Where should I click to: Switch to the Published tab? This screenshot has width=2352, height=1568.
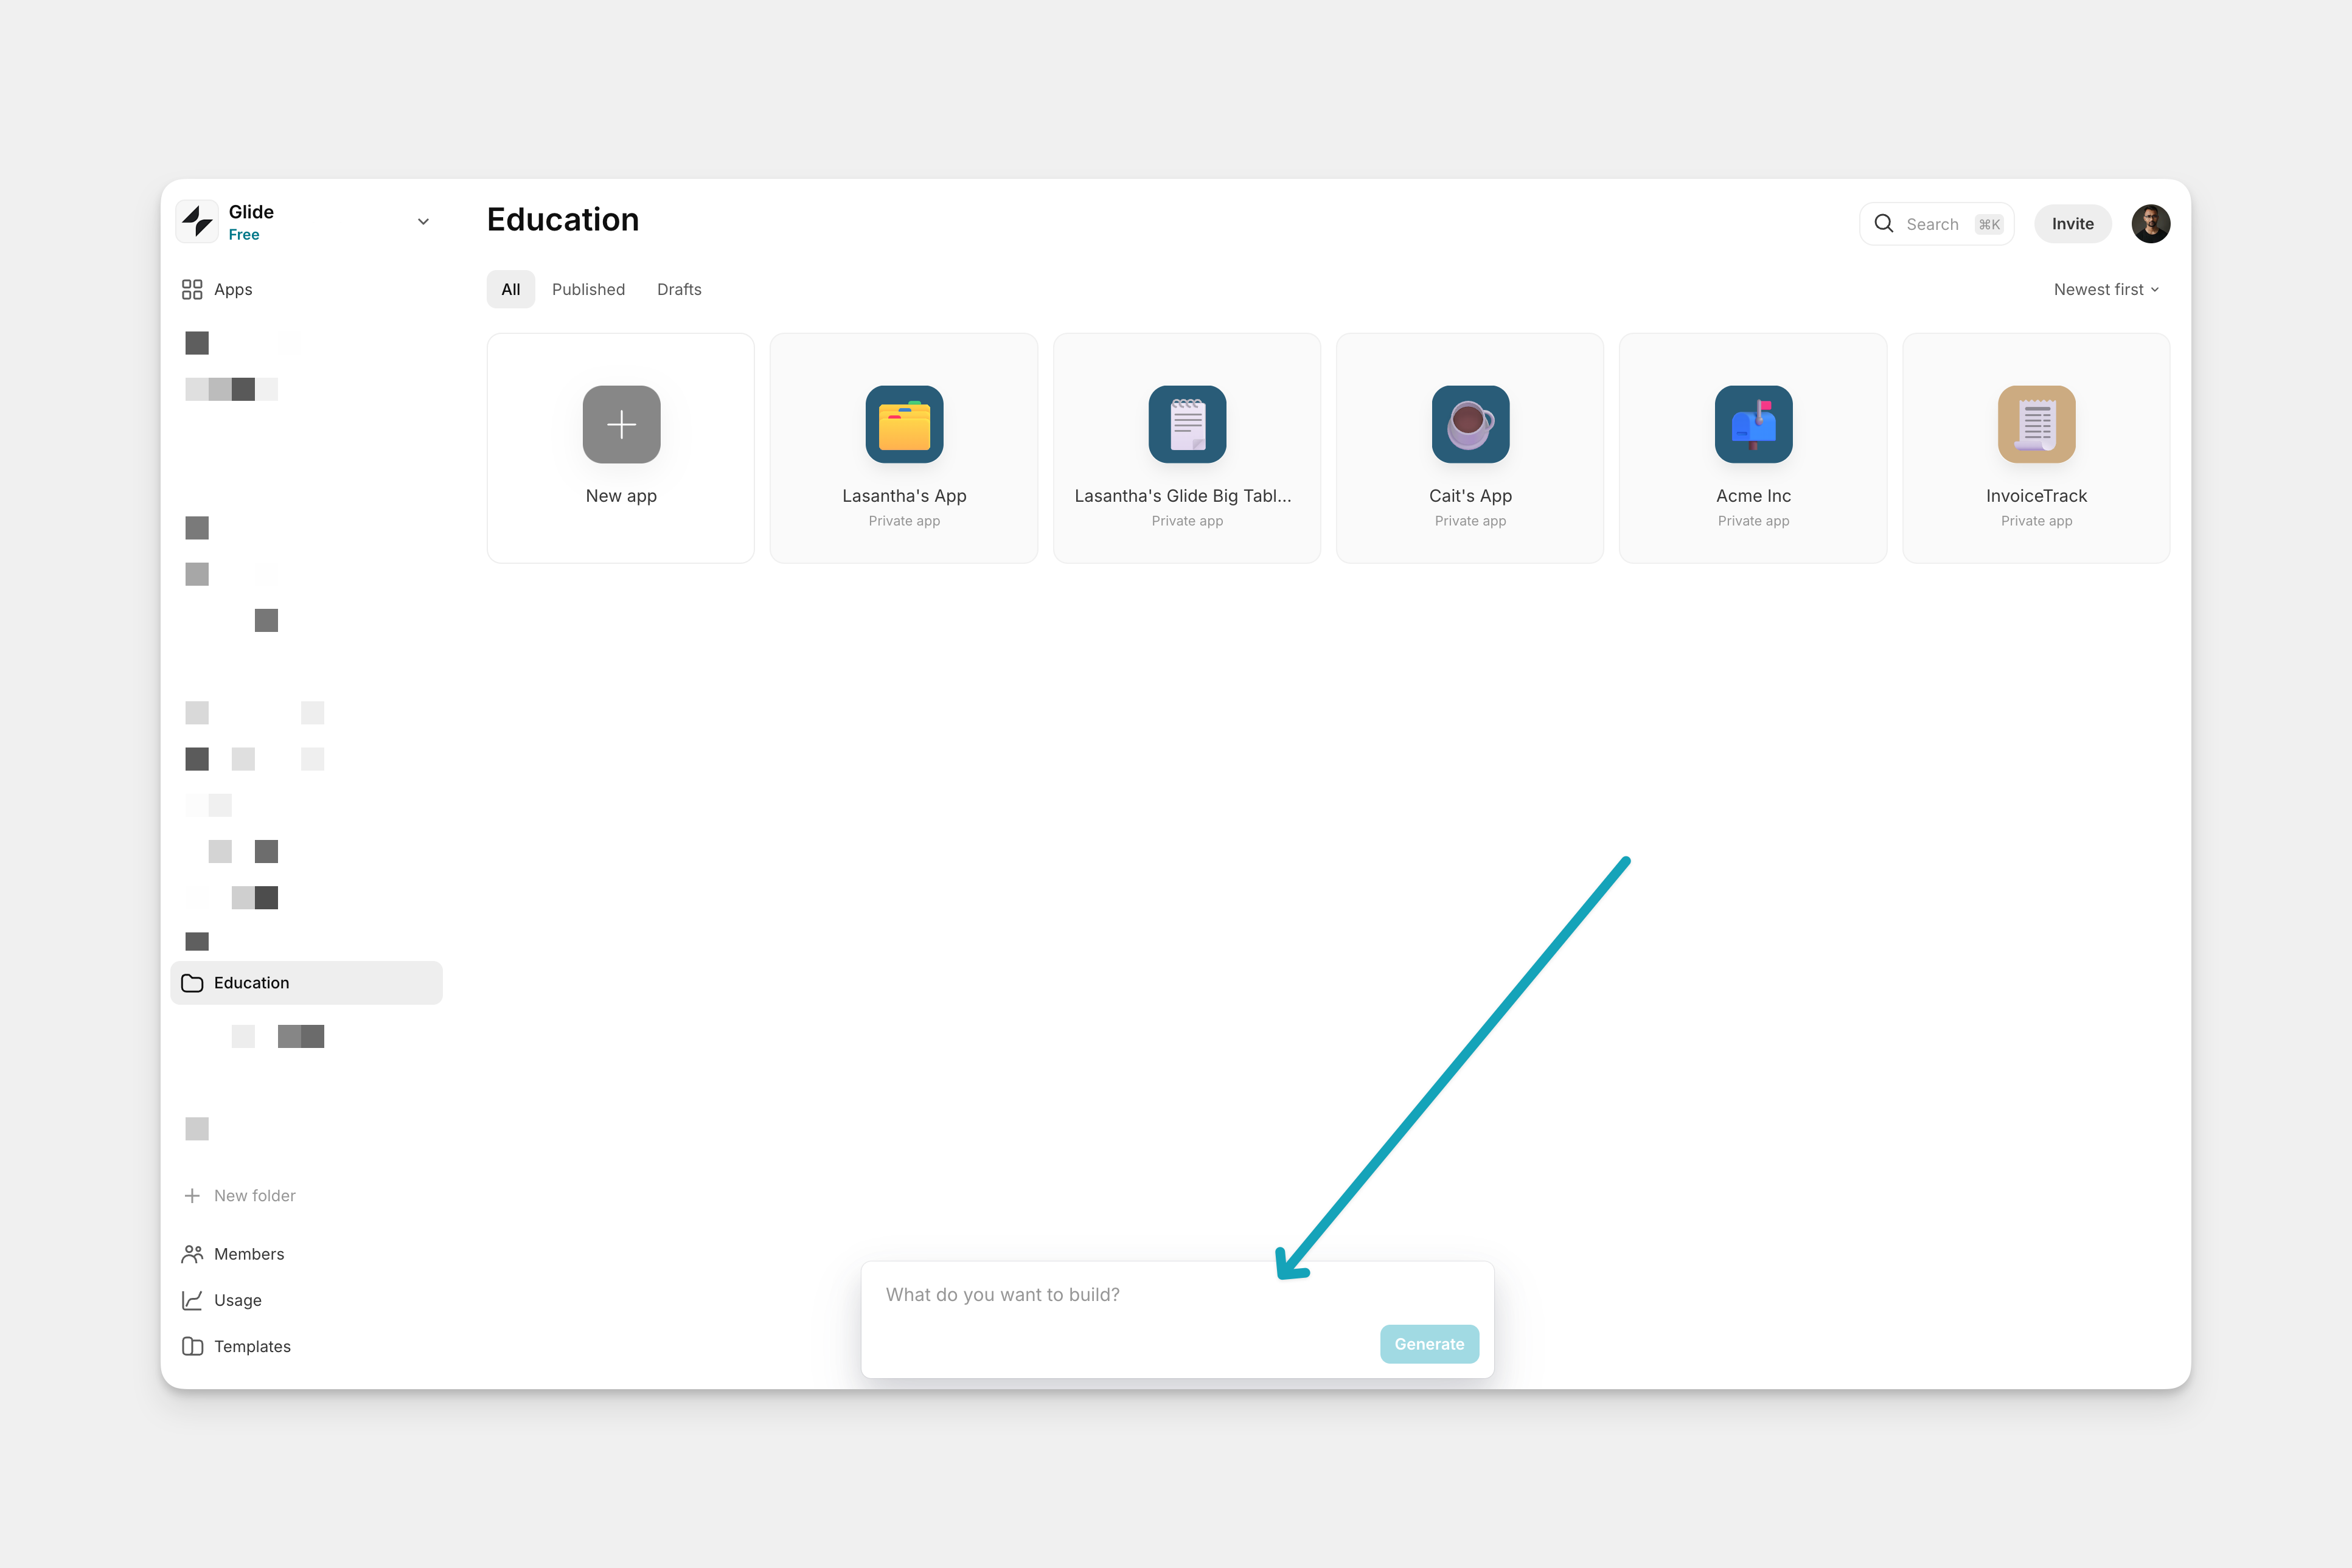click(x=588, y=289)
